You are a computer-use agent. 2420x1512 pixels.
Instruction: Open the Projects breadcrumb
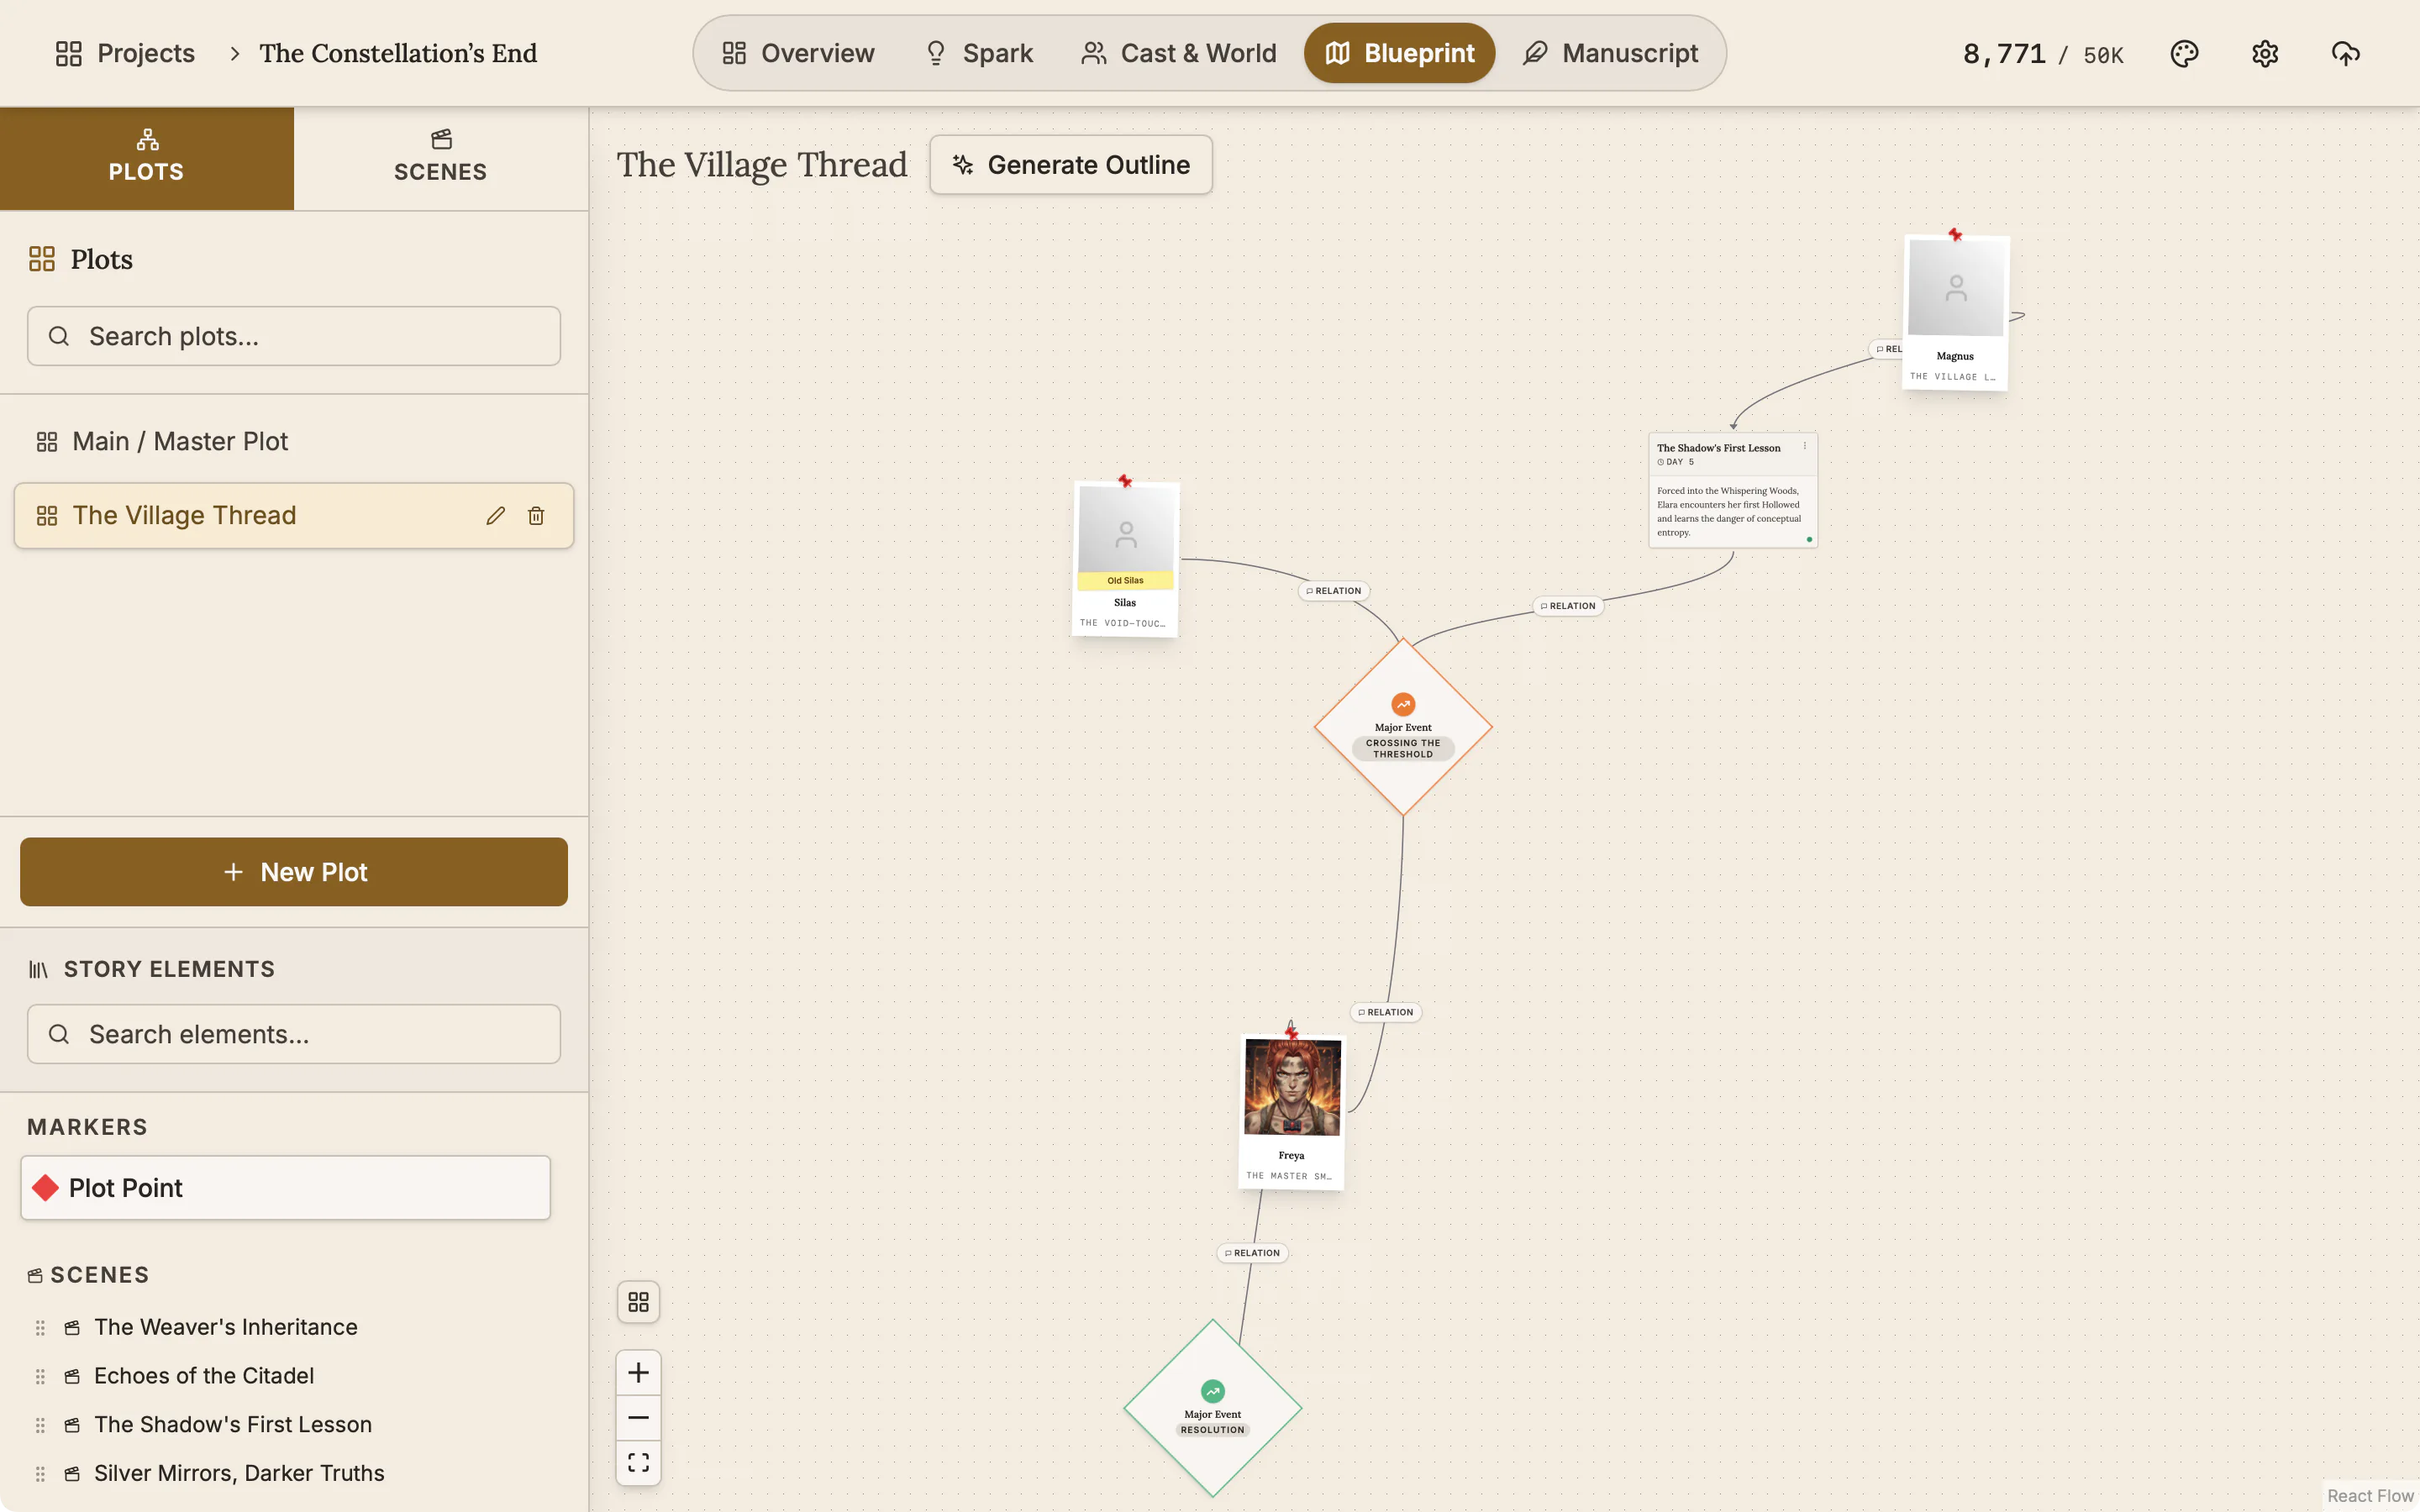[125, 53]
